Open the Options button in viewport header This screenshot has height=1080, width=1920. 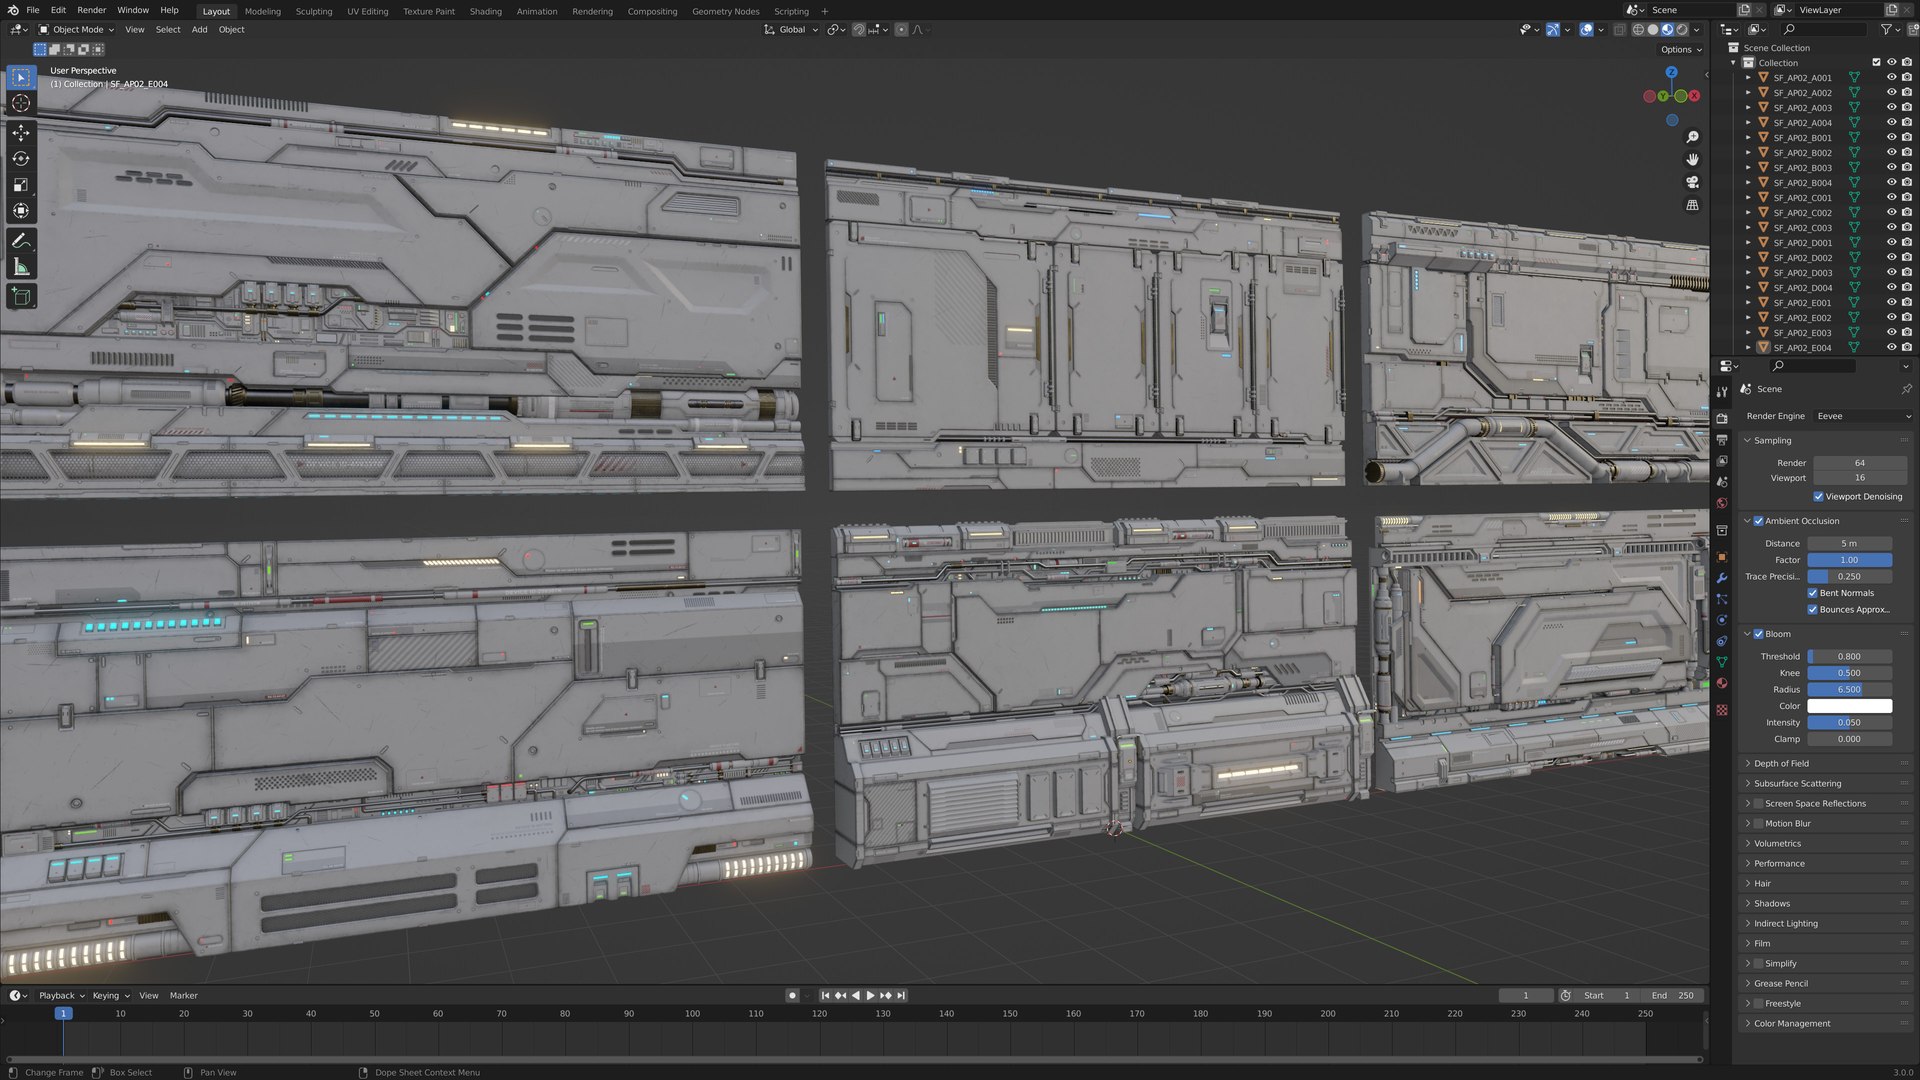tap(1680, 49)
